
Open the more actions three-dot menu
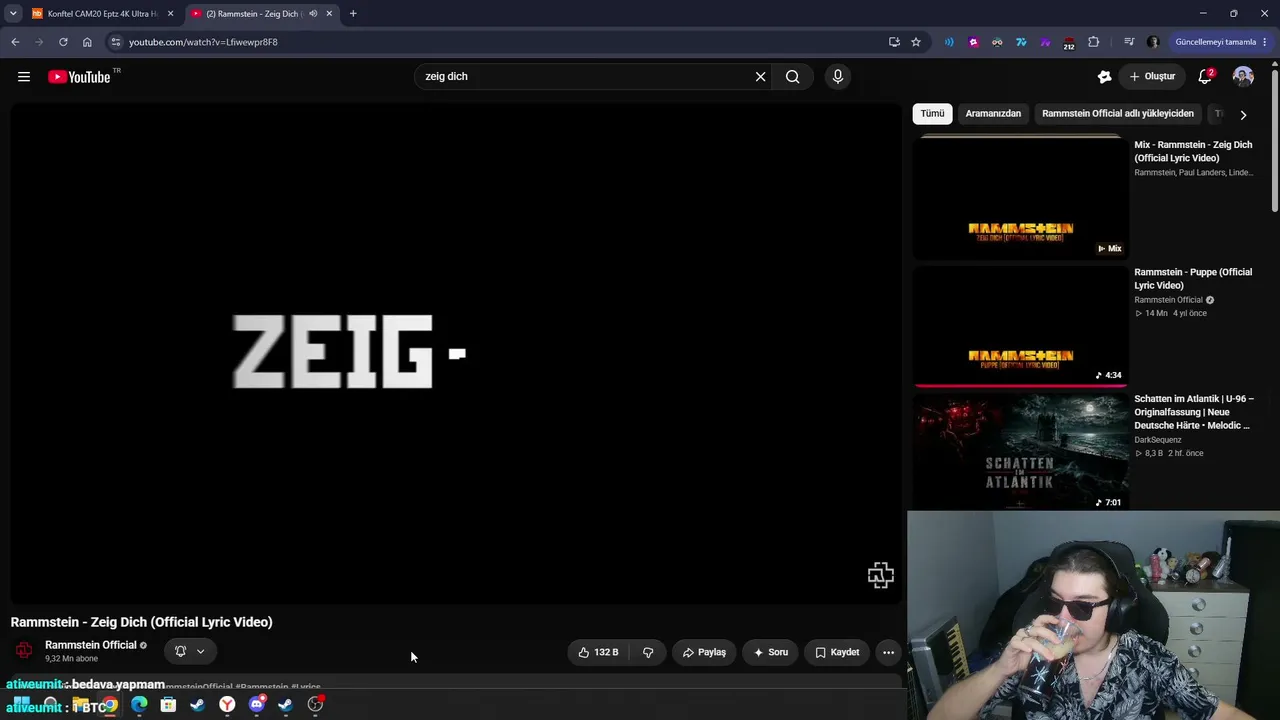click(888, 652)
